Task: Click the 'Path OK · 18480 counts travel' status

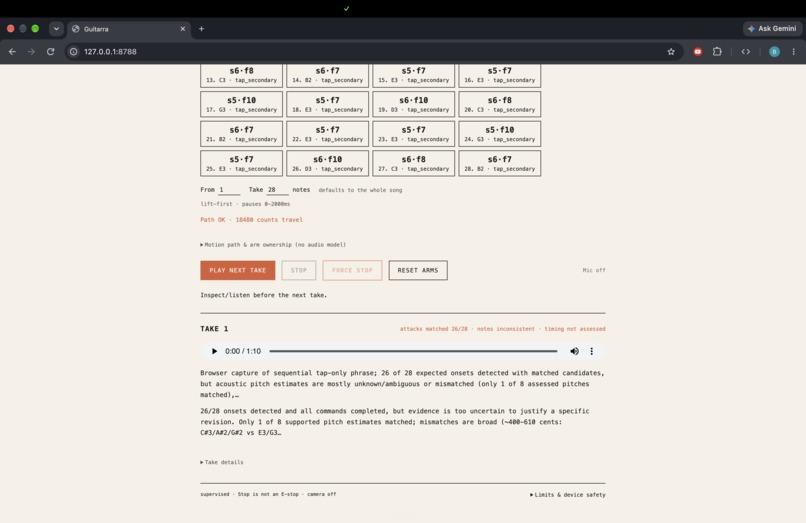Action: (x=251, y=220)
